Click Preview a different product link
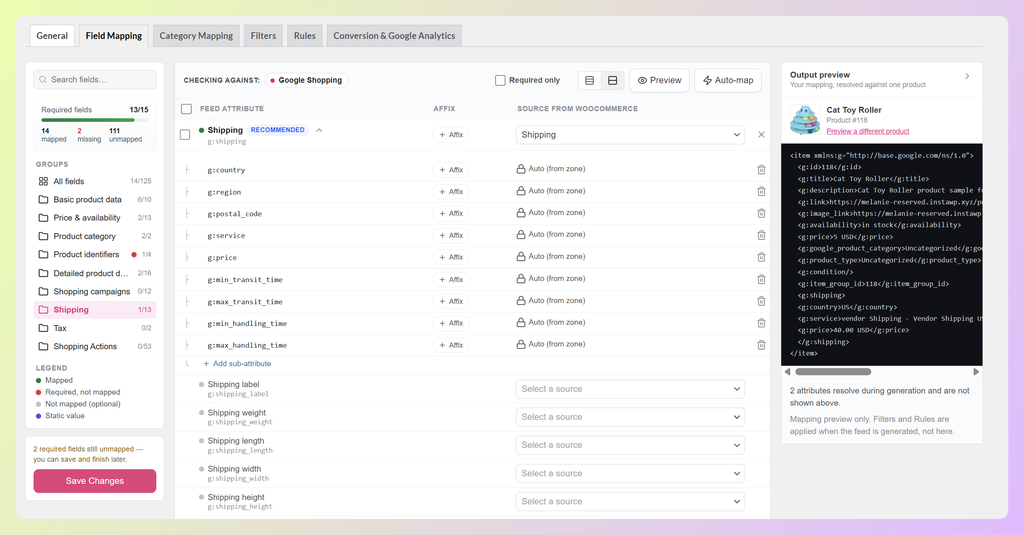This screenshot has height=535, width=1024. coord(867,131)
